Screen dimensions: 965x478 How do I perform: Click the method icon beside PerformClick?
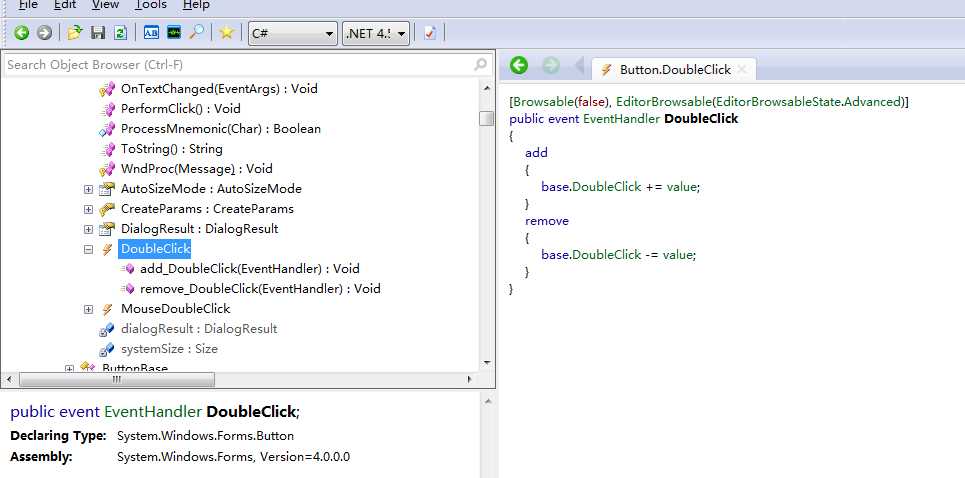[x=107, y=110]
